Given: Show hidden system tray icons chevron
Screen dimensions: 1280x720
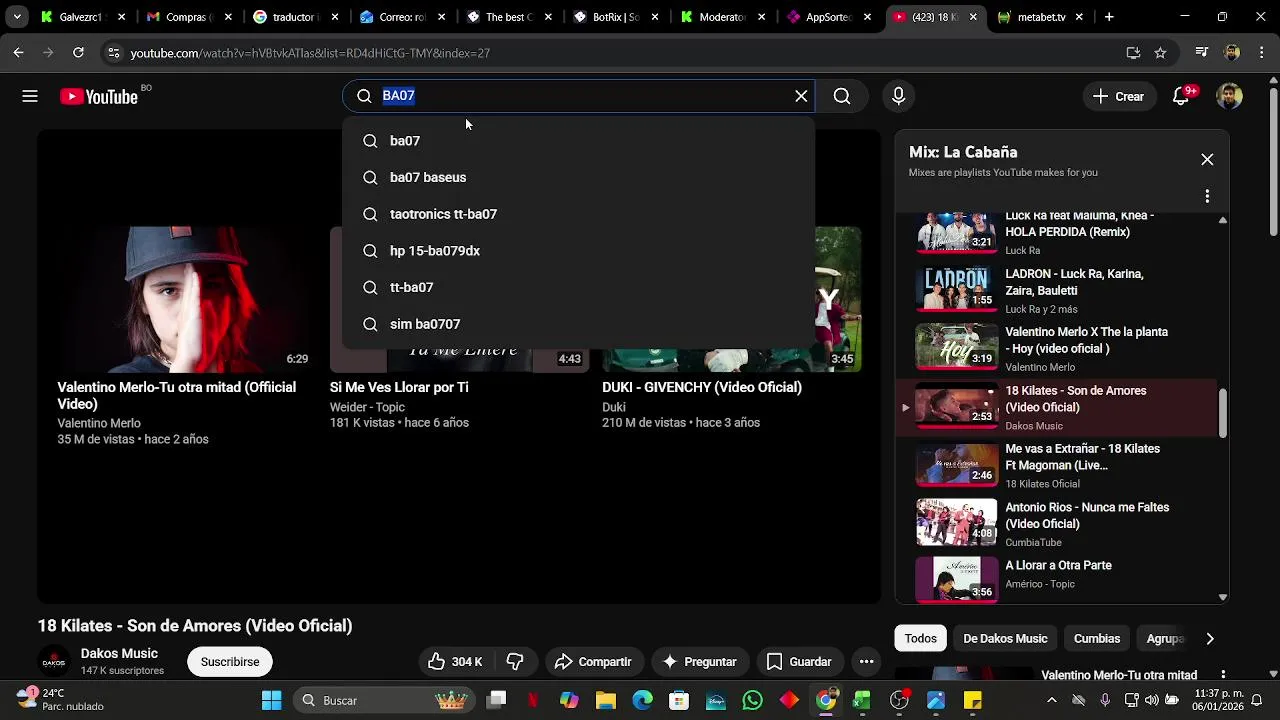Looking at the screenshot, I should pos(1051,700).
